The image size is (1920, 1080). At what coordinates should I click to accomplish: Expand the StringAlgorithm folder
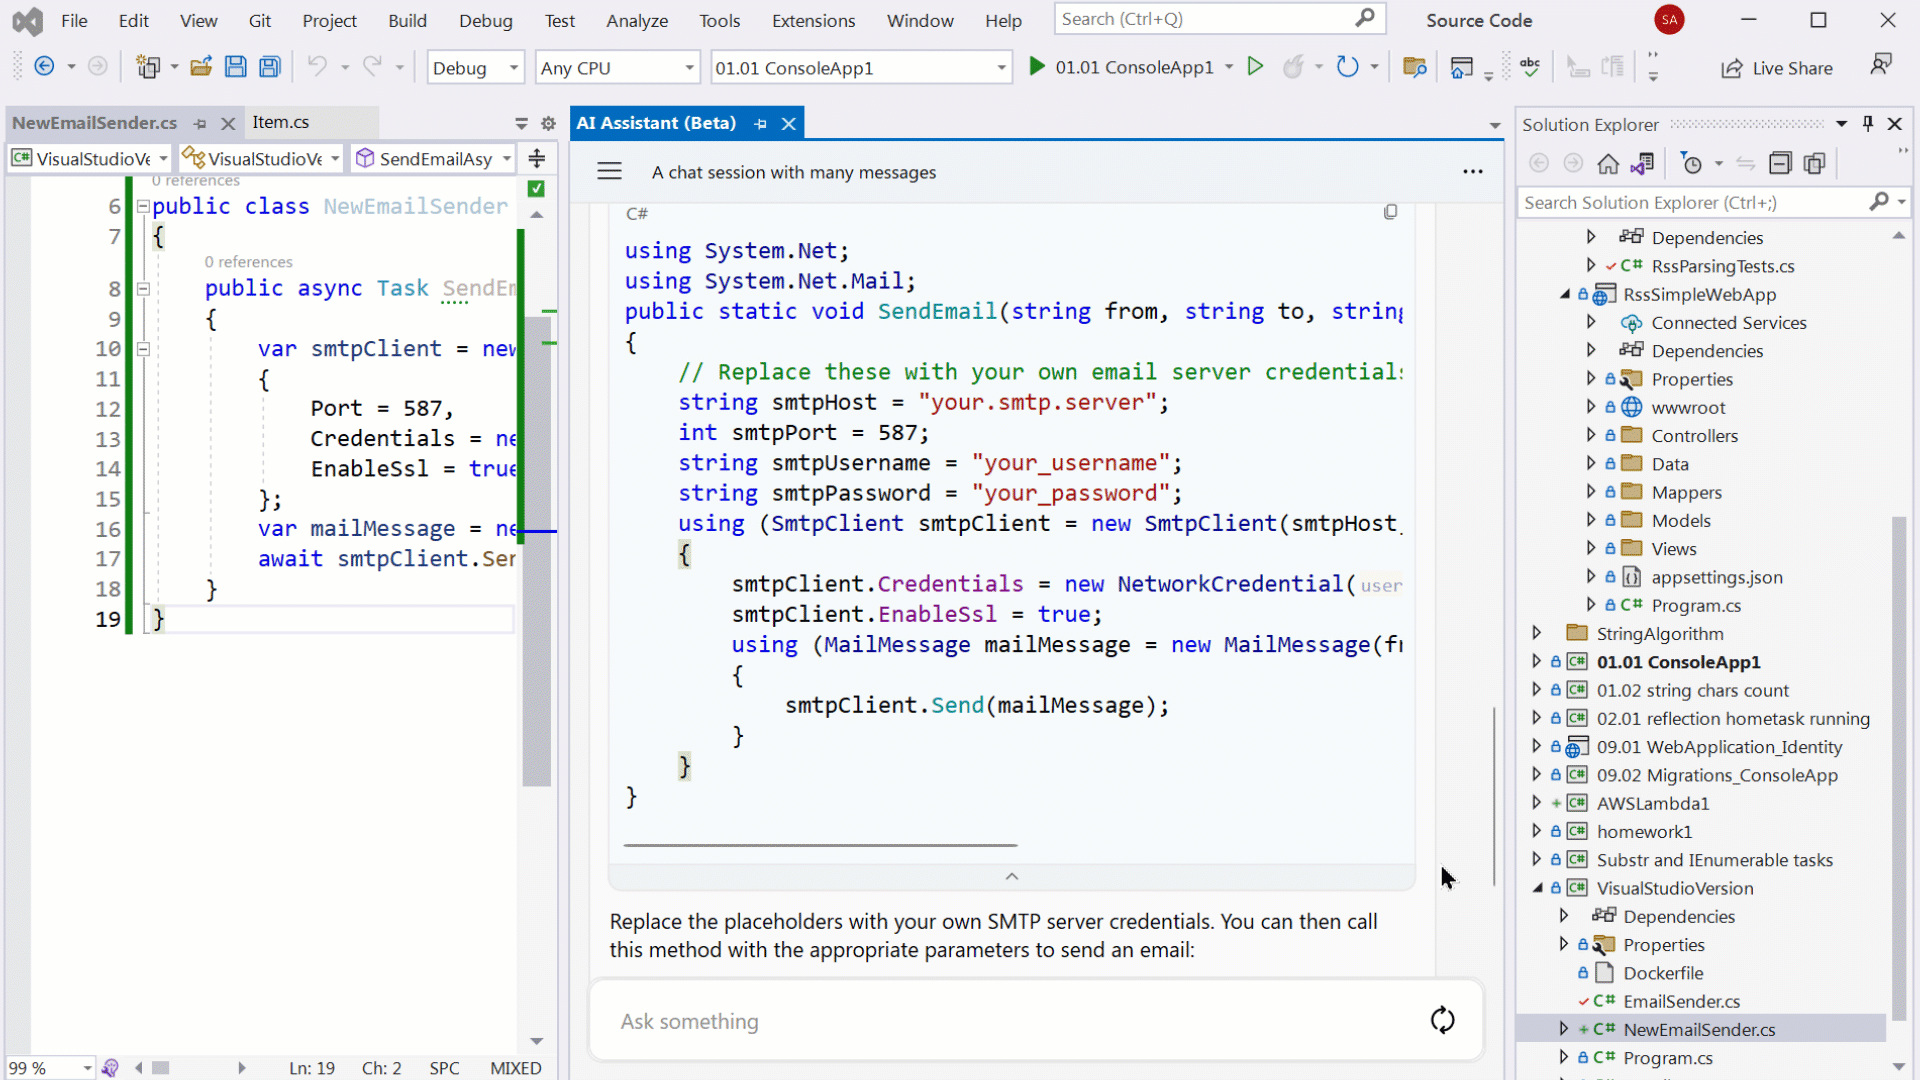[1537, 633]
